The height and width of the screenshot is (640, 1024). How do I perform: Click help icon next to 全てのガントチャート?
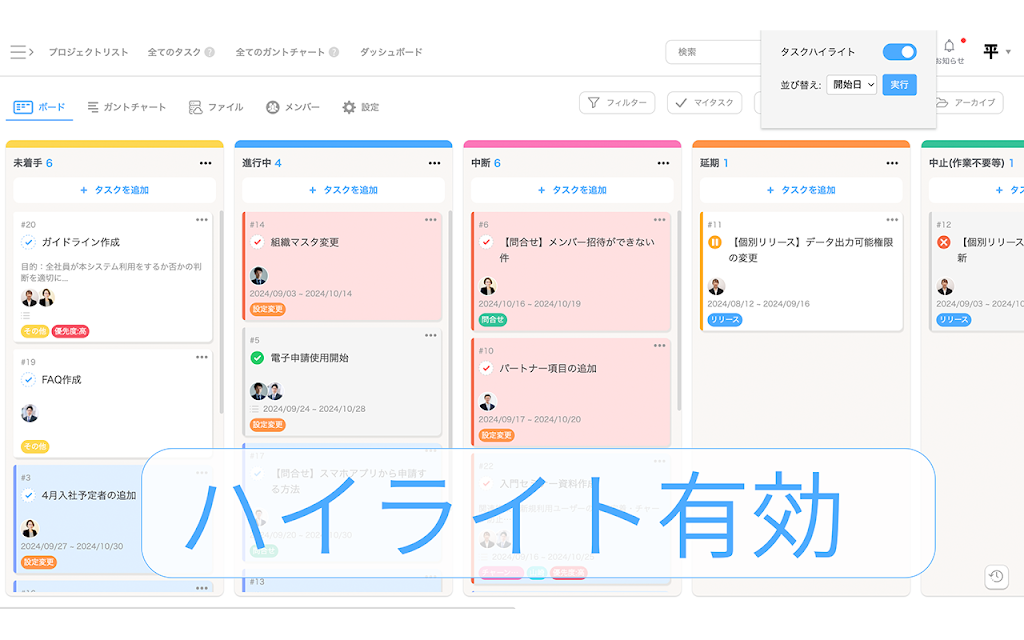click(334, 52)
